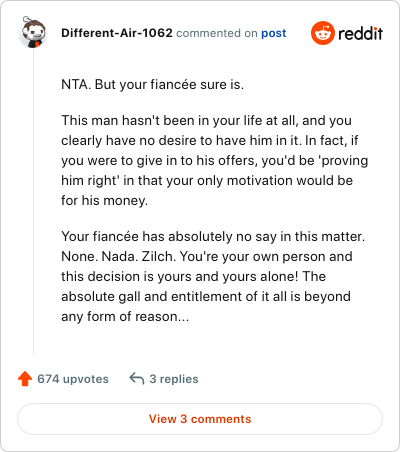Open the blue 'post' link
This screenshot has width=400, height=452.
coord(274,33)
